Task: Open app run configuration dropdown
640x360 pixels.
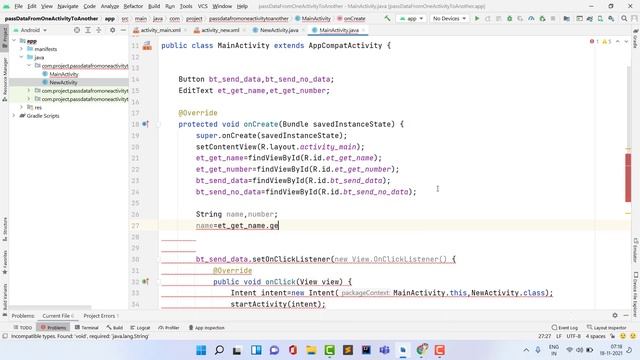Action: 411,18
